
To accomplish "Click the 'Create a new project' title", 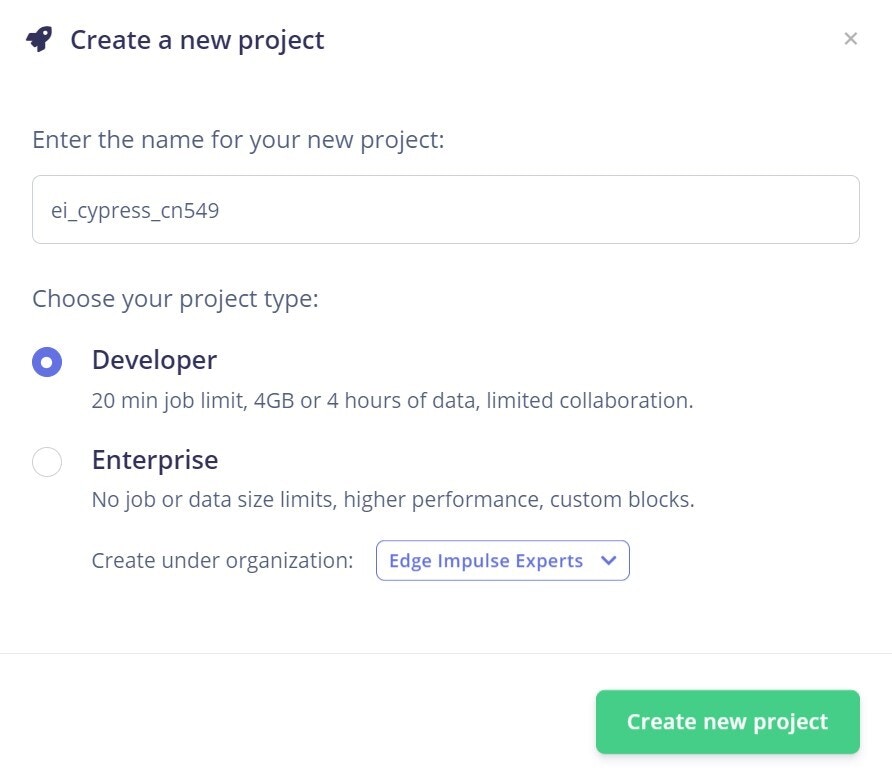I will (x=197, y=40).
